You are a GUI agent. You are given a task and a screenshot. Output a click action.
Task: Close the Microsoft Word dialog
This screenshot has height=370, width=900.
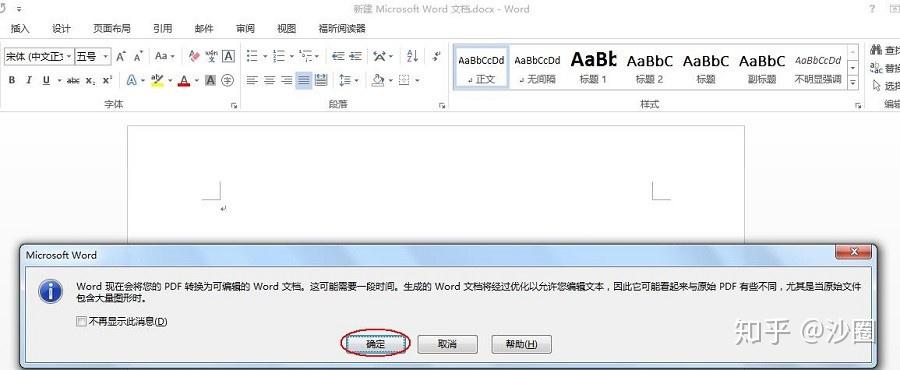[x=853, y=252]
